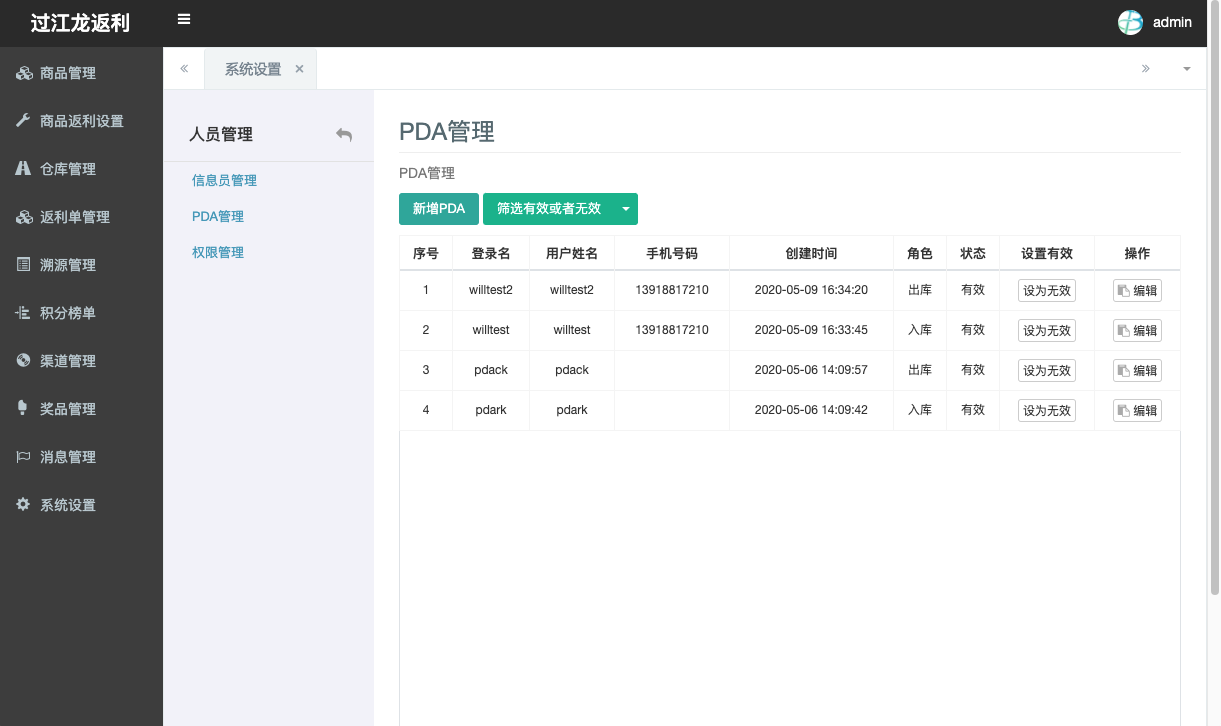This screenshot has height=726, width=1221.
Task: Edit the pdark row
Action: pos(1137,411)
